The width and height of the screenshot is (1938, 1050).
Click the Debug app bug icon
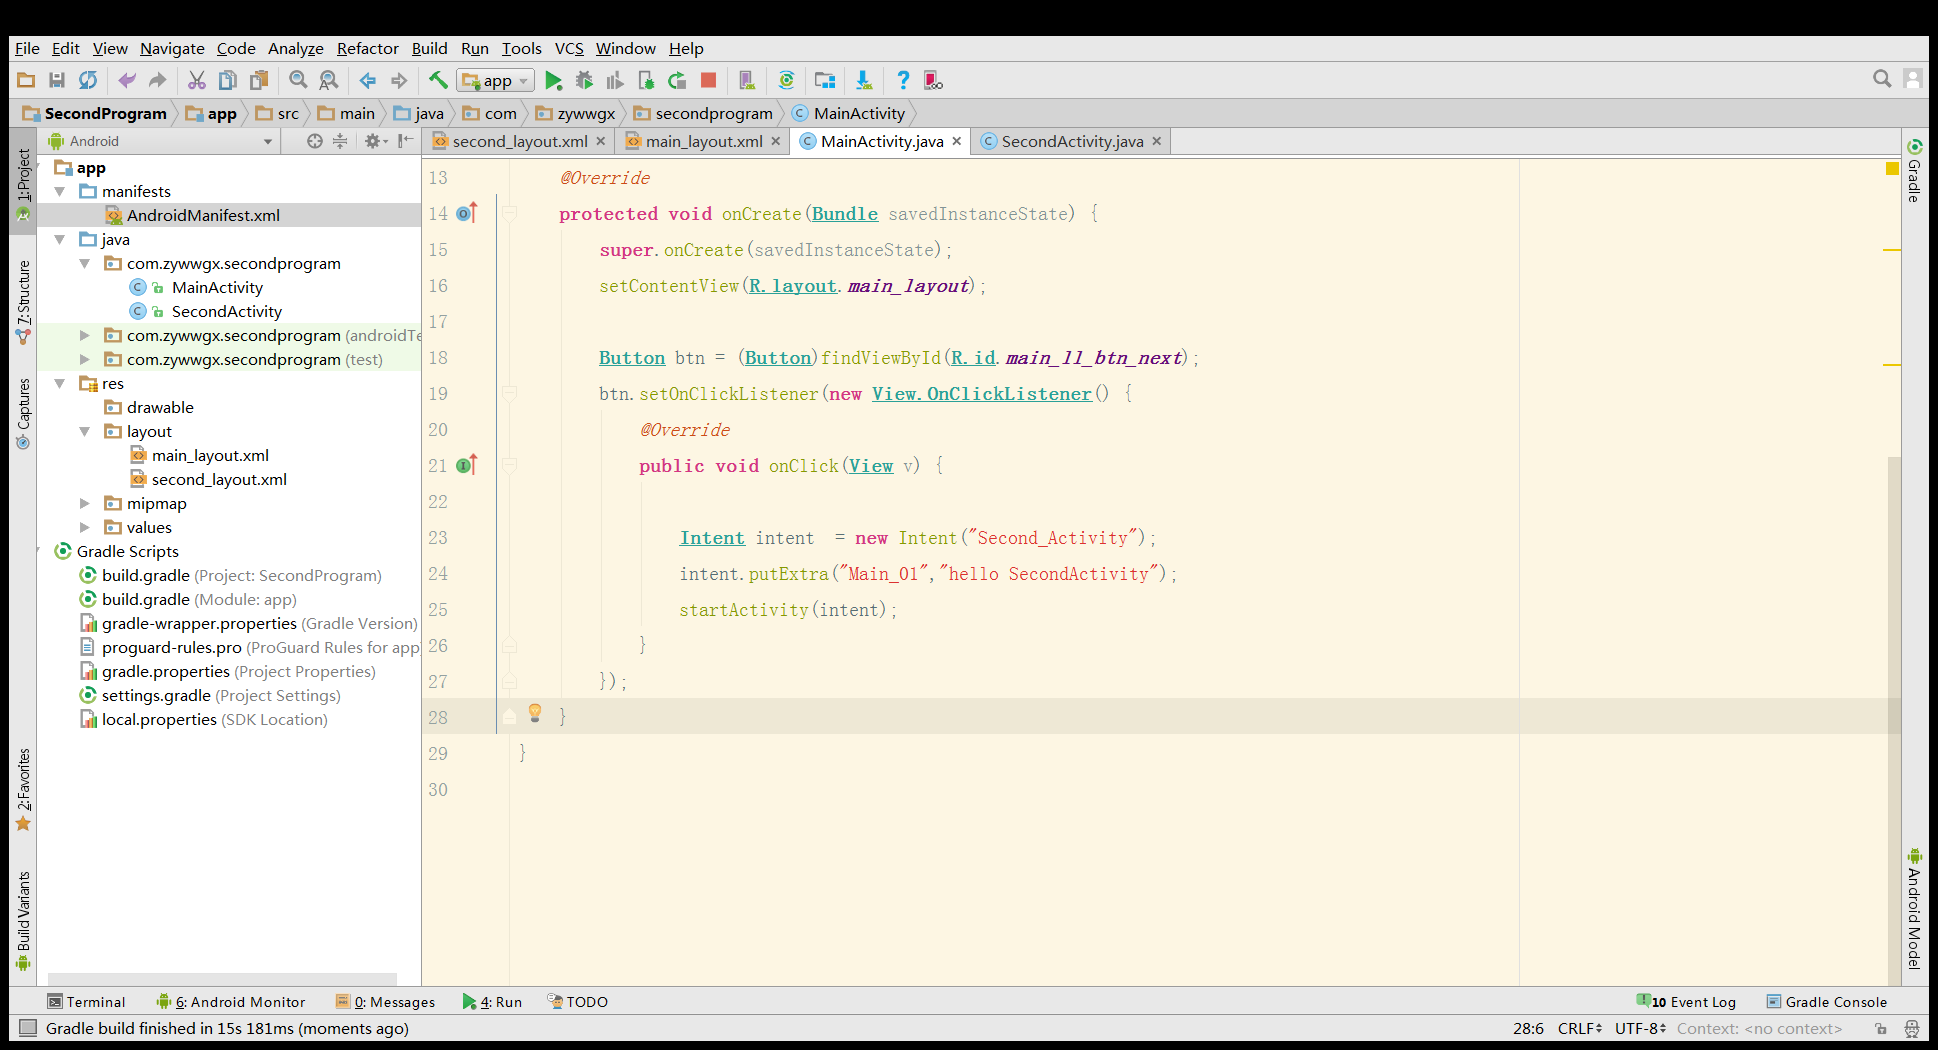point(584,81)
